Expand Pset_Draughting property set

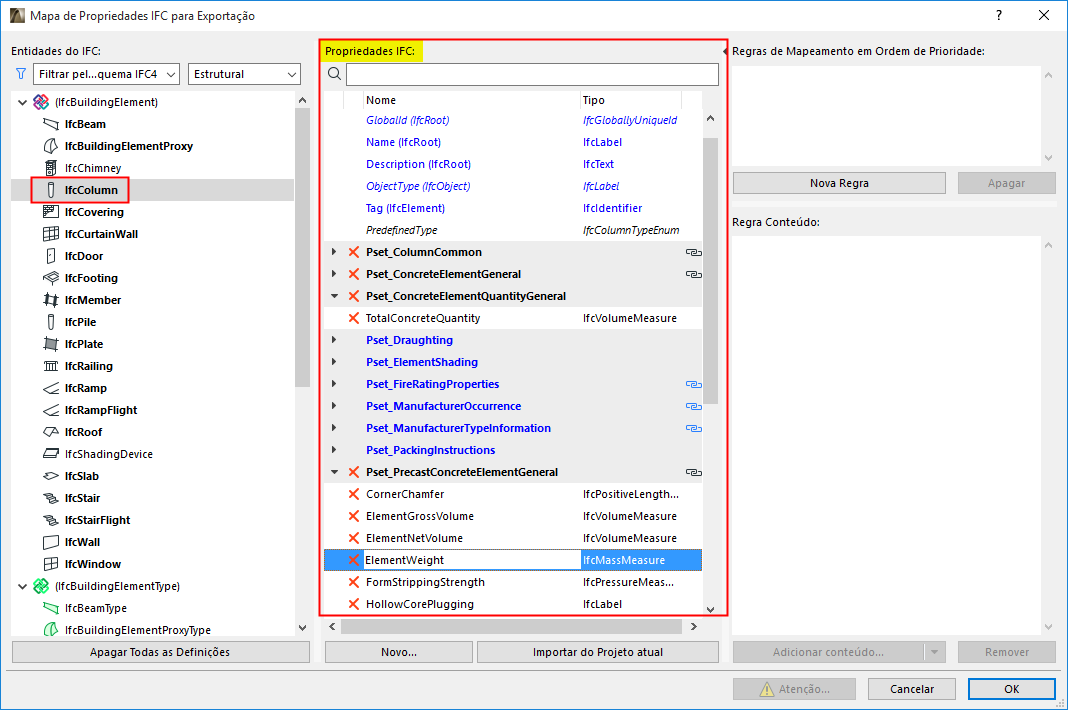pos(334,340)
